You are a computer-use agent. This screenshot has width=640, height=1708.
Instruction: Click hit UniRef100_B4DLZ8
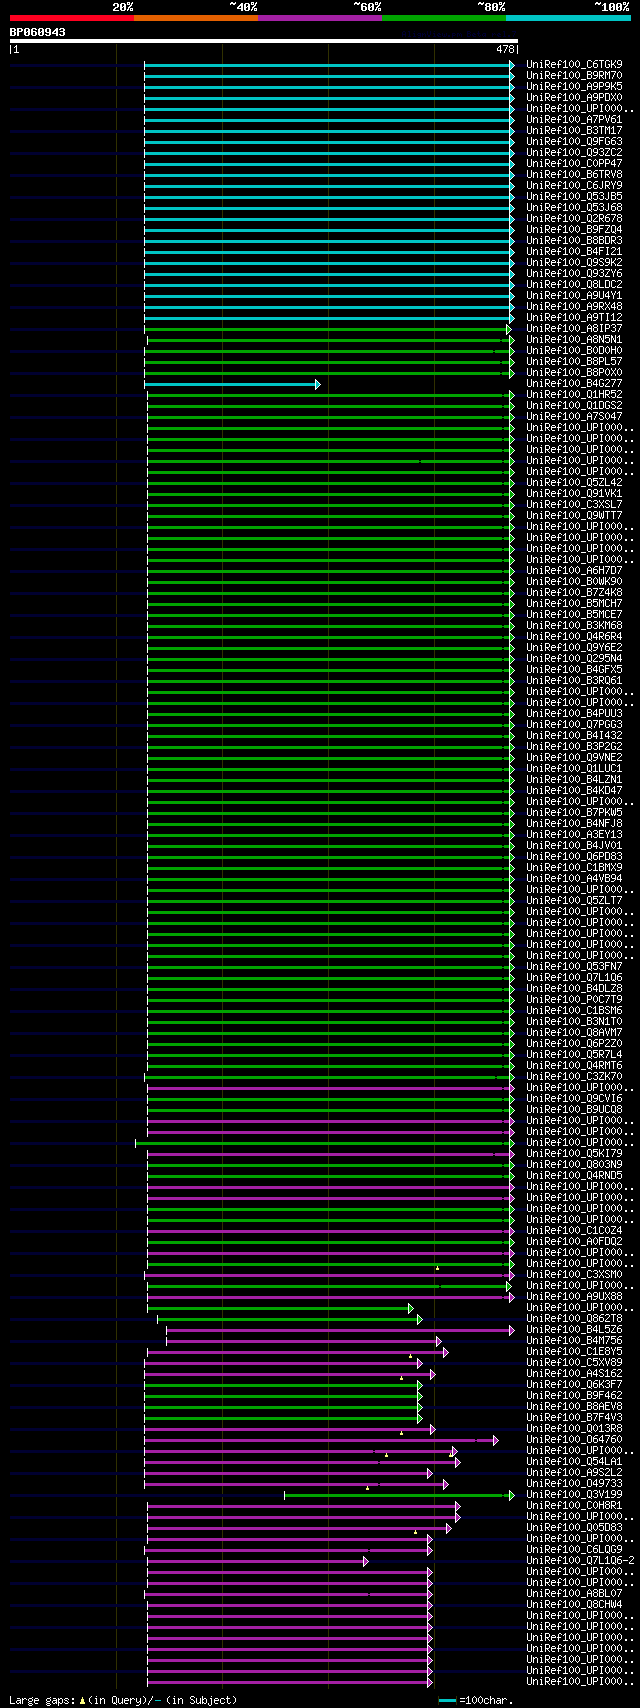point(574,988)
